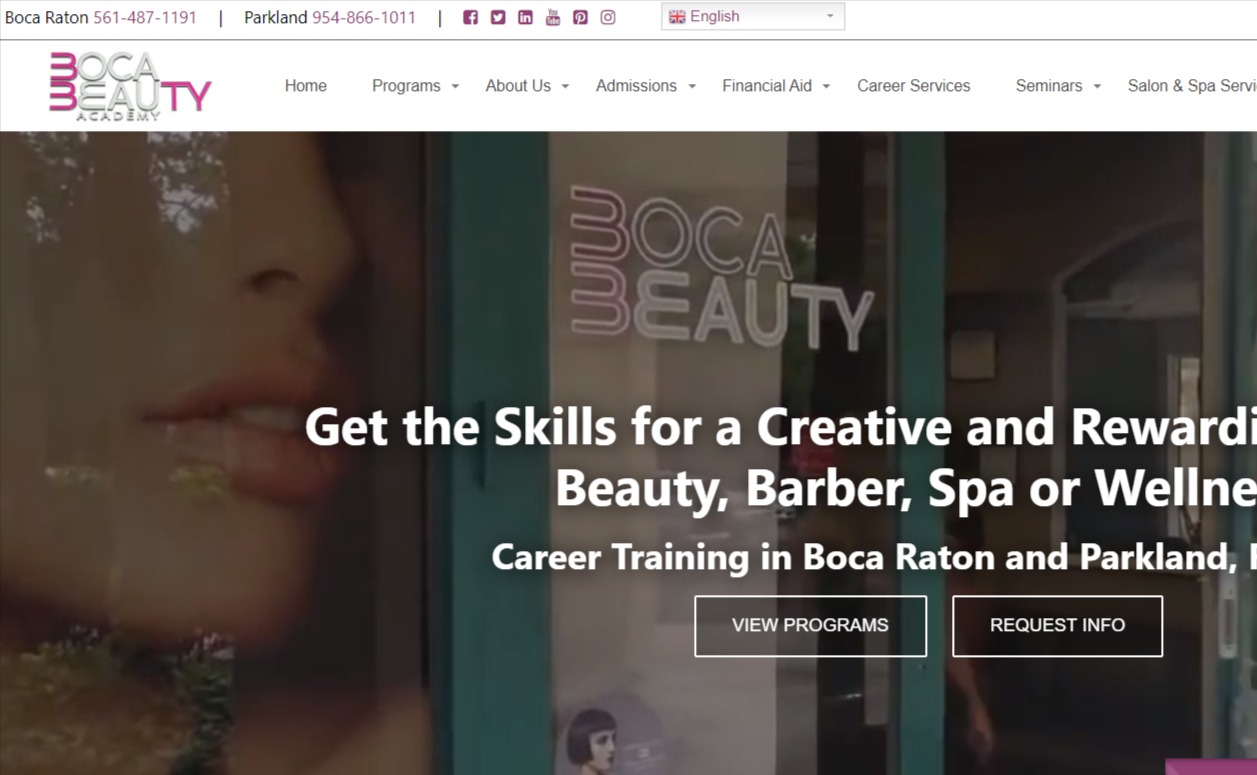Open the English language selector

[752, 16]
